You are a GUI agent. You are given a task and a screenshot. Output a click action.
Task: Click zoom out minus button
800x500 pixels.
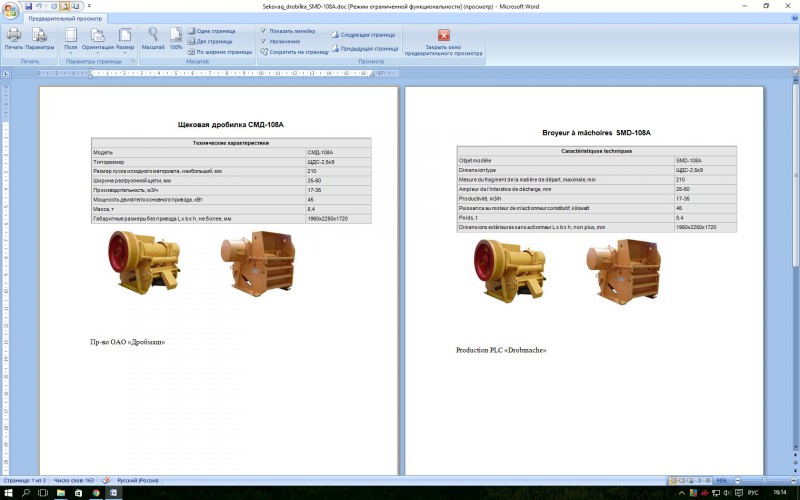click(x=737, y=481)
